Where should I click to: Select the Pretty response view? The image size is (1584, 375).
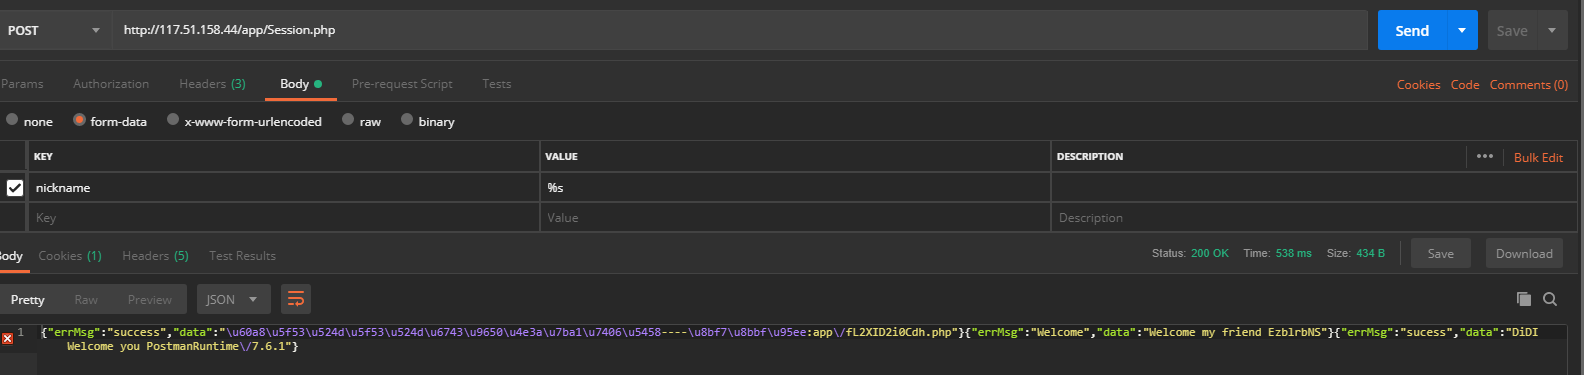[28, 300]
